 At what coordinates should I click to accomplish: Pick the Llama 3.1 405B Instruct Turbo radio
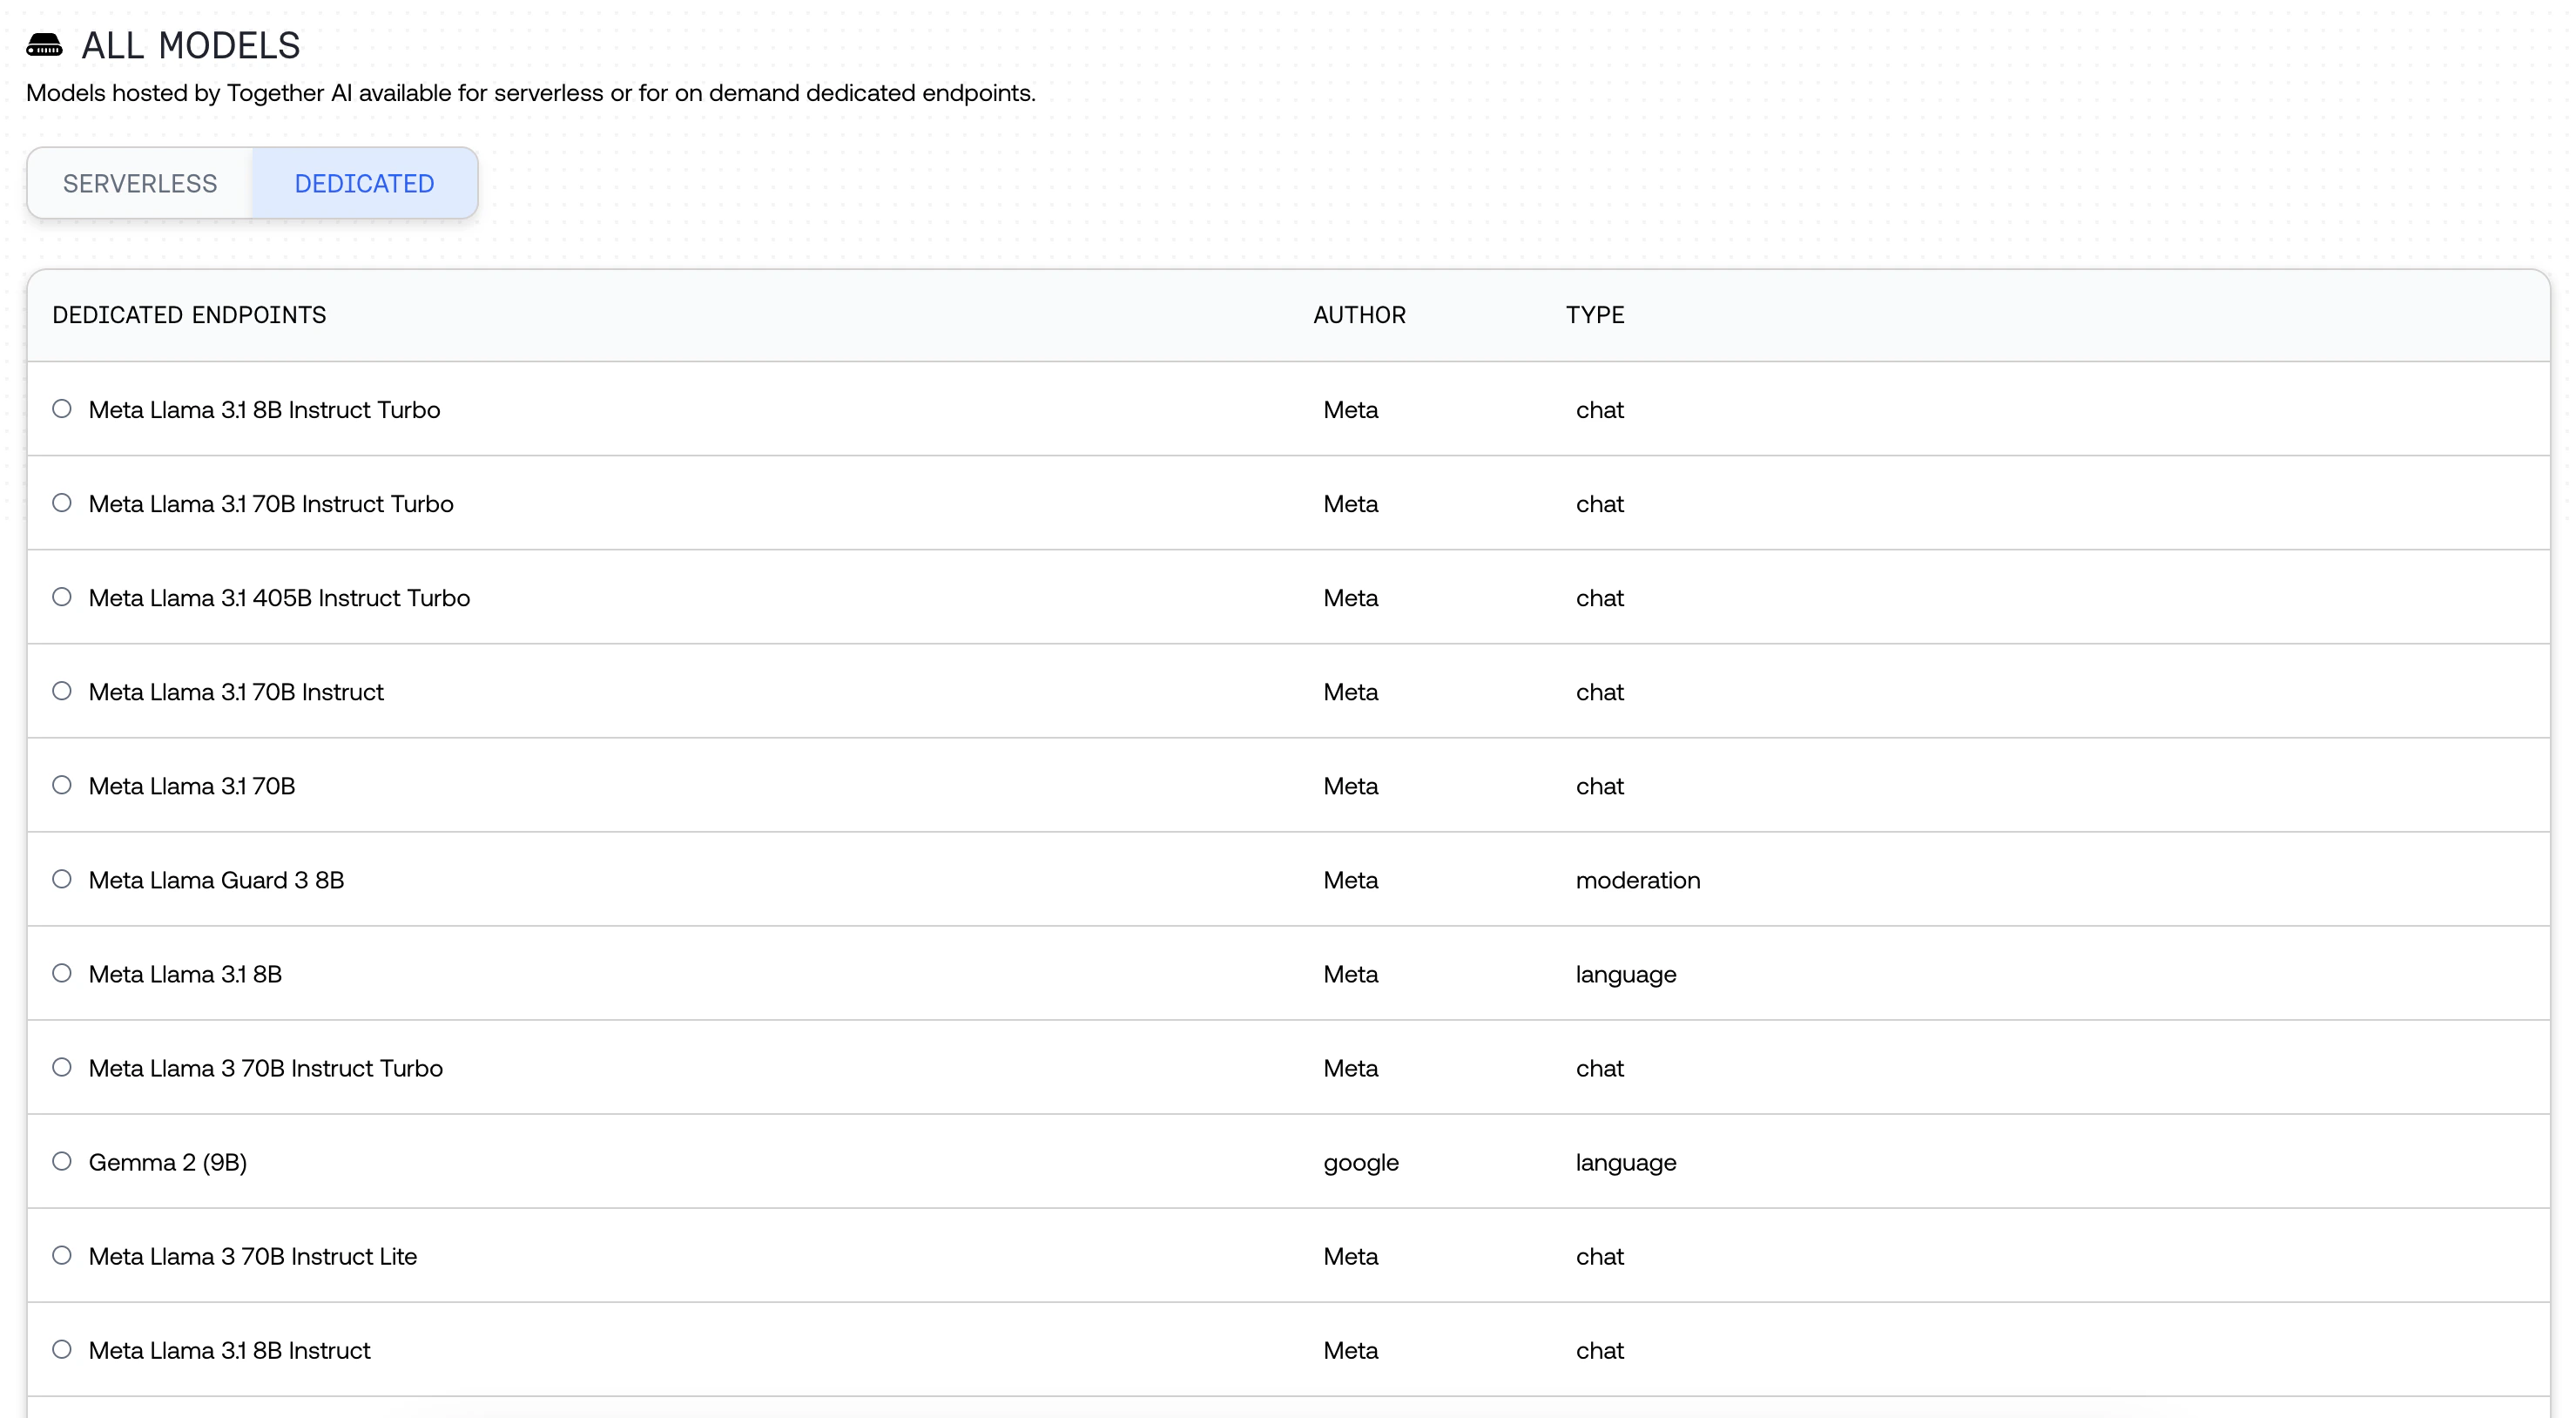[62, 597]
